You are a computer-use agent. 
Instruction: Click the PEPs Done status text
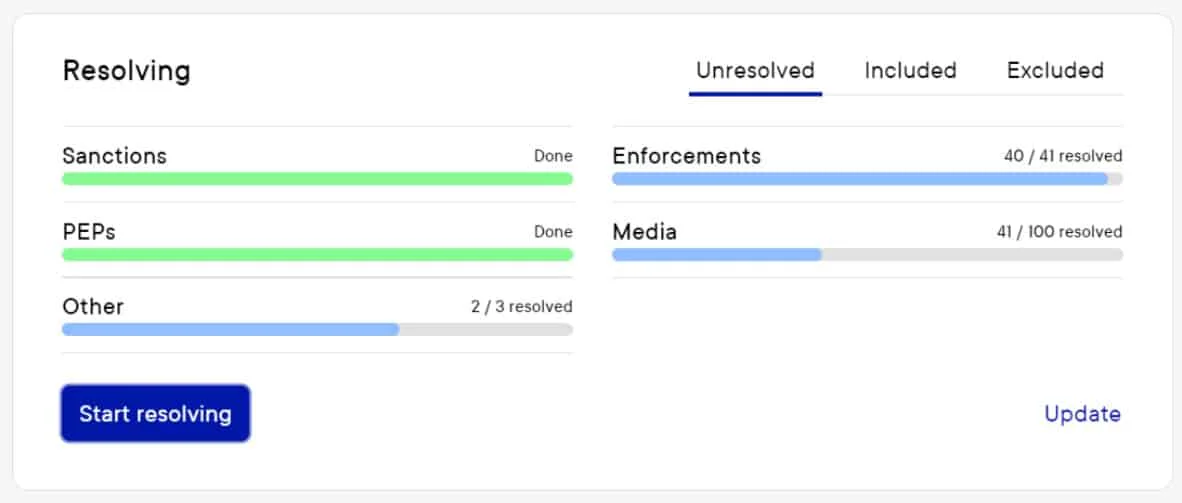[x=553, y=232]
